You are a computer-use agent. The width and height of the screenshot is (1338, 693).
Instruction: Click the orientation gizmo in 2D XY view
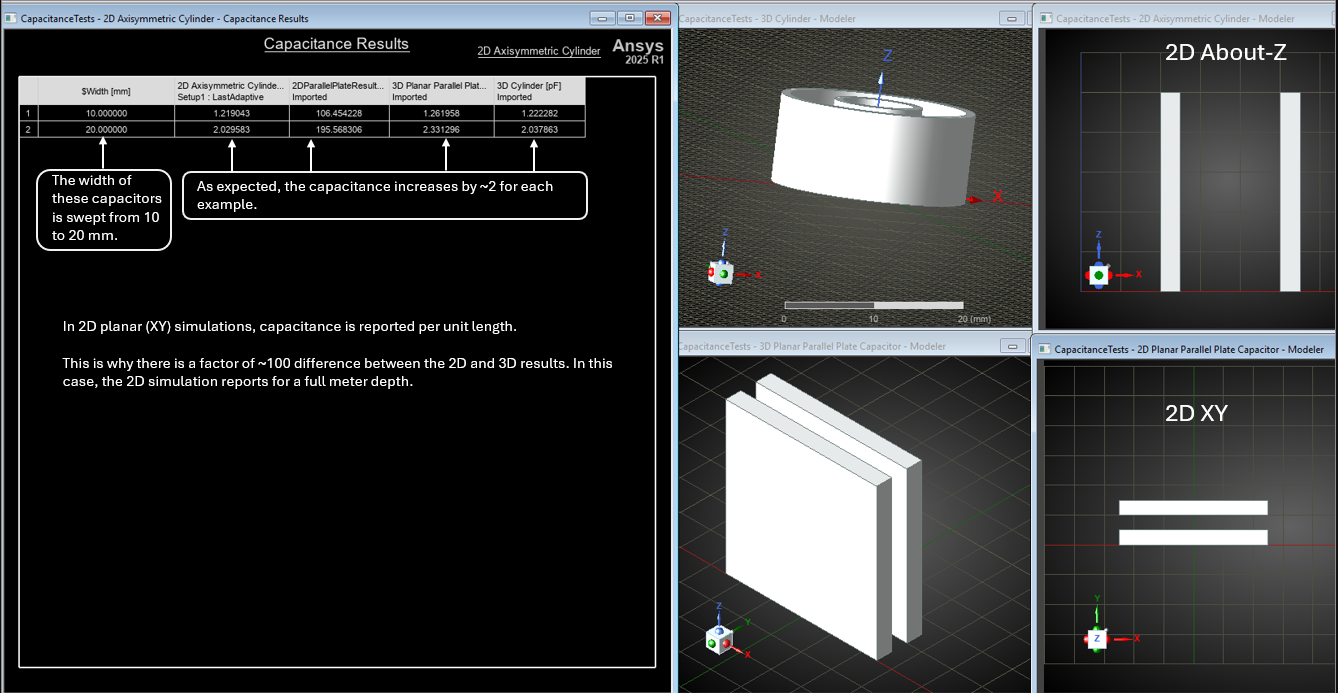1097,638
